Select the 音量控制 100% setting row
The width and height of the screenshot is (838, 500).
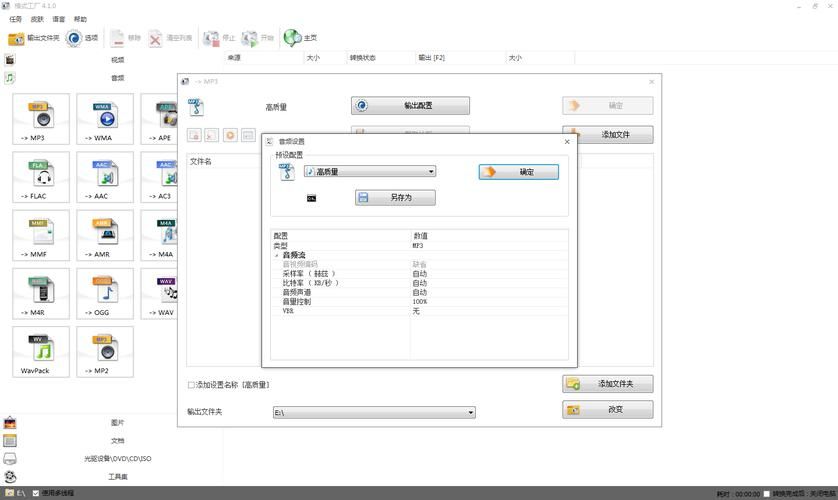point(340,301)
